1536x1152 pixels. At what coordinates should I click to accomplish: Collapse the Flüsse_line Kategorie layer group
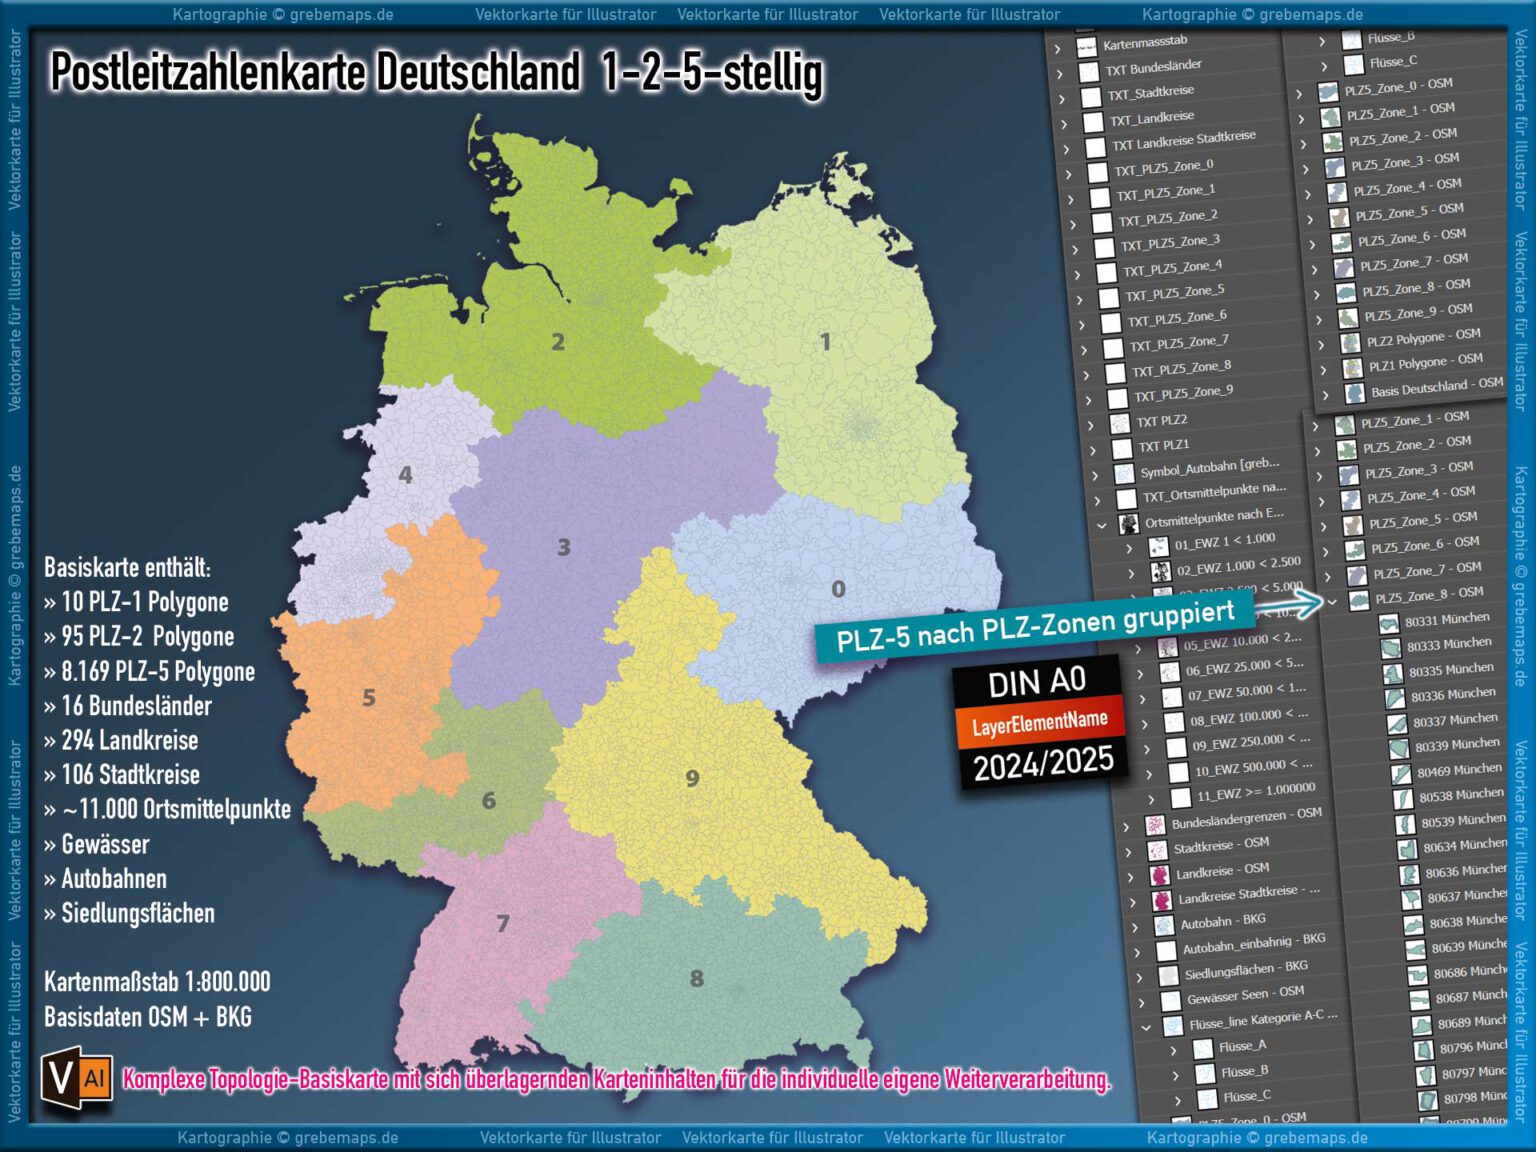pos(1146,1026)
